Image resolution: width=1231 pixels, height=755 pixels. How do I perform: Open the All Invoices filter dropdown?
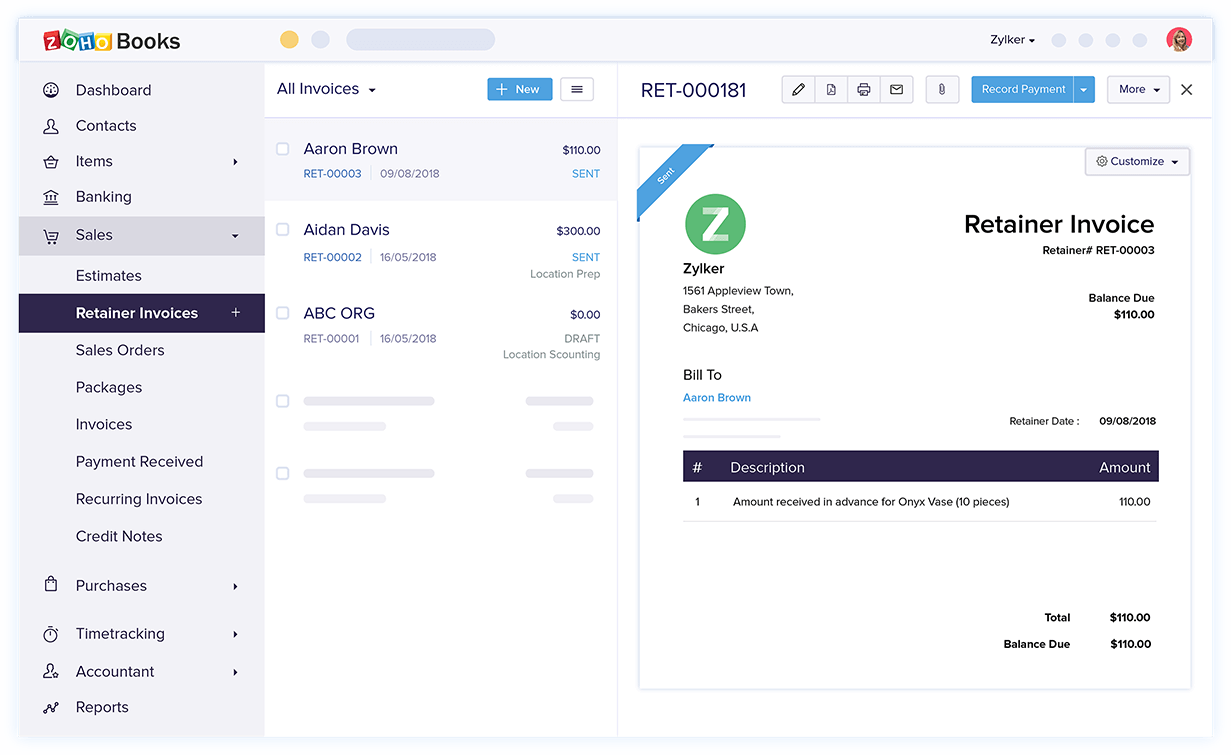point(326,89)
